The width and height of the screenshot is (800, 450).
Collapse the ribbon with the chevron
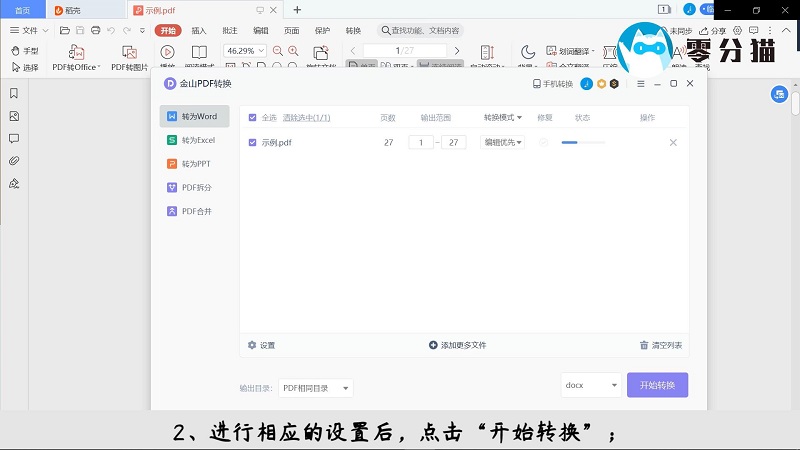tap(786, 31)
